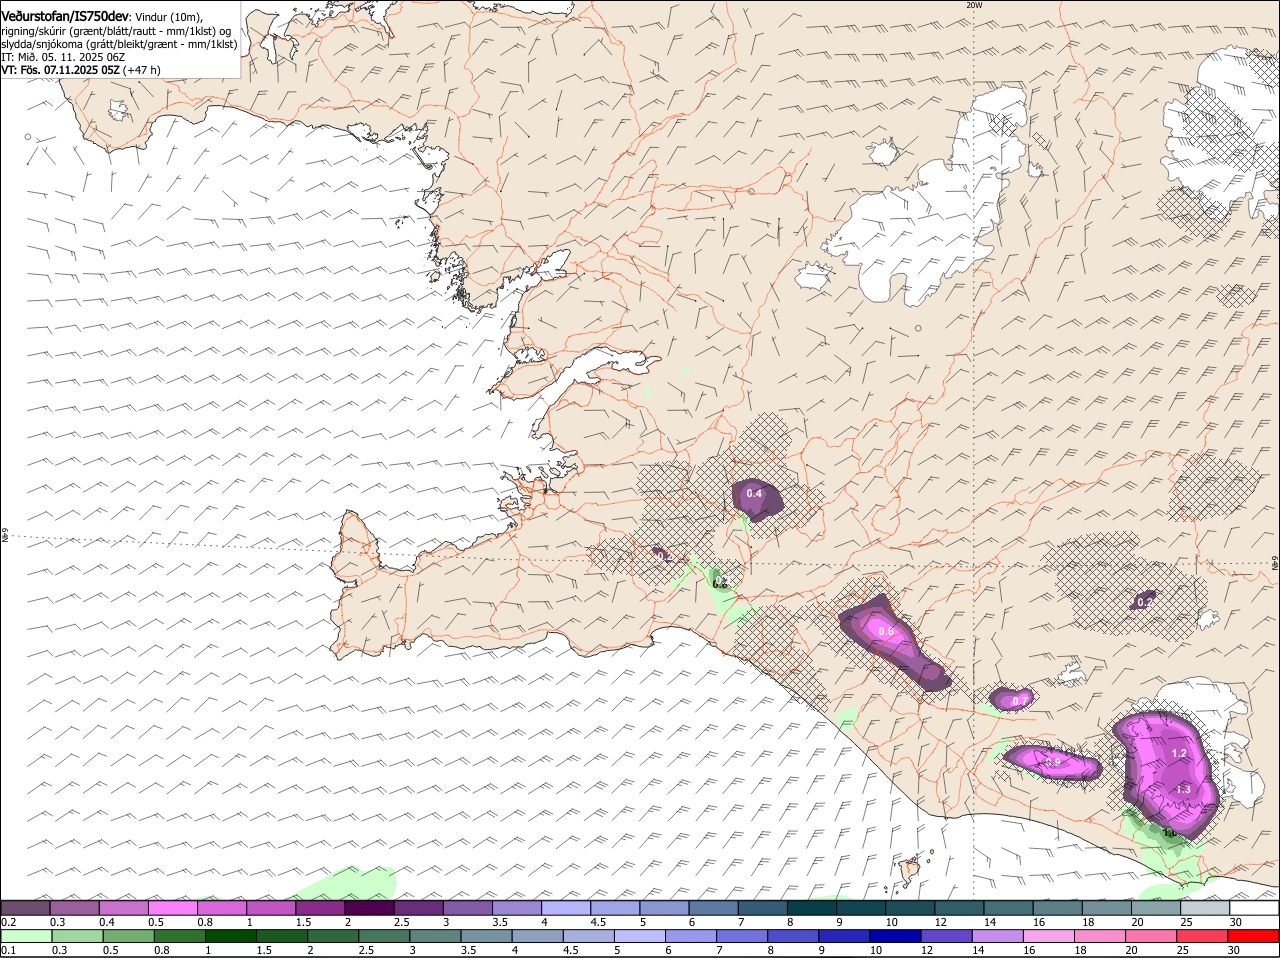Pick the upper legend swatch labeled 7
Viewport: 1280px width, 958px height.
click(x=763, y=908)
